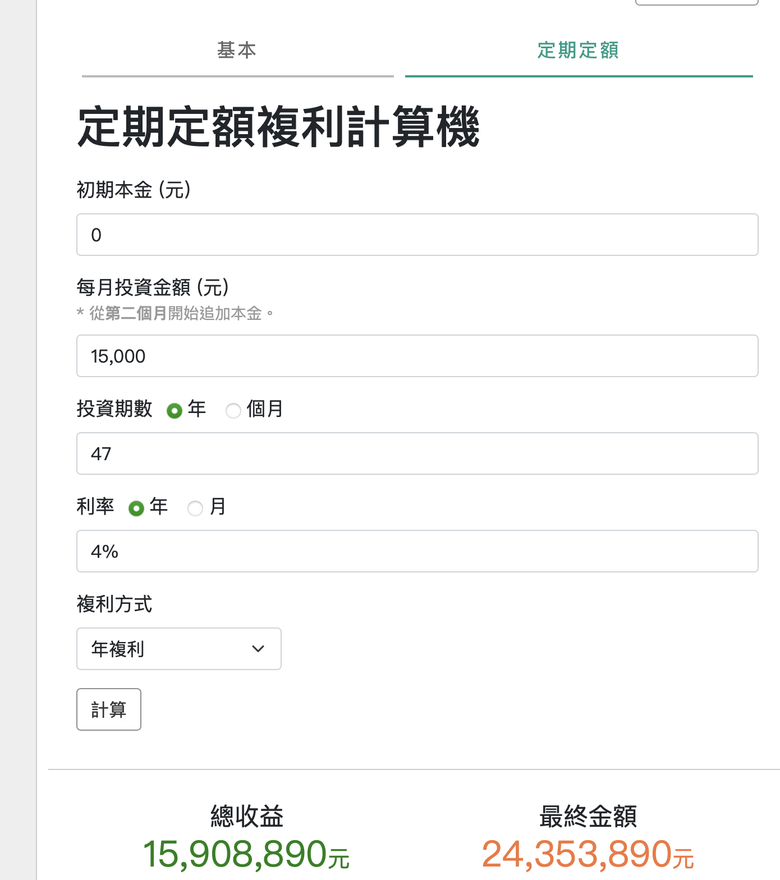
Task: Select 月 radio for 利率
Action: (195, 508)
